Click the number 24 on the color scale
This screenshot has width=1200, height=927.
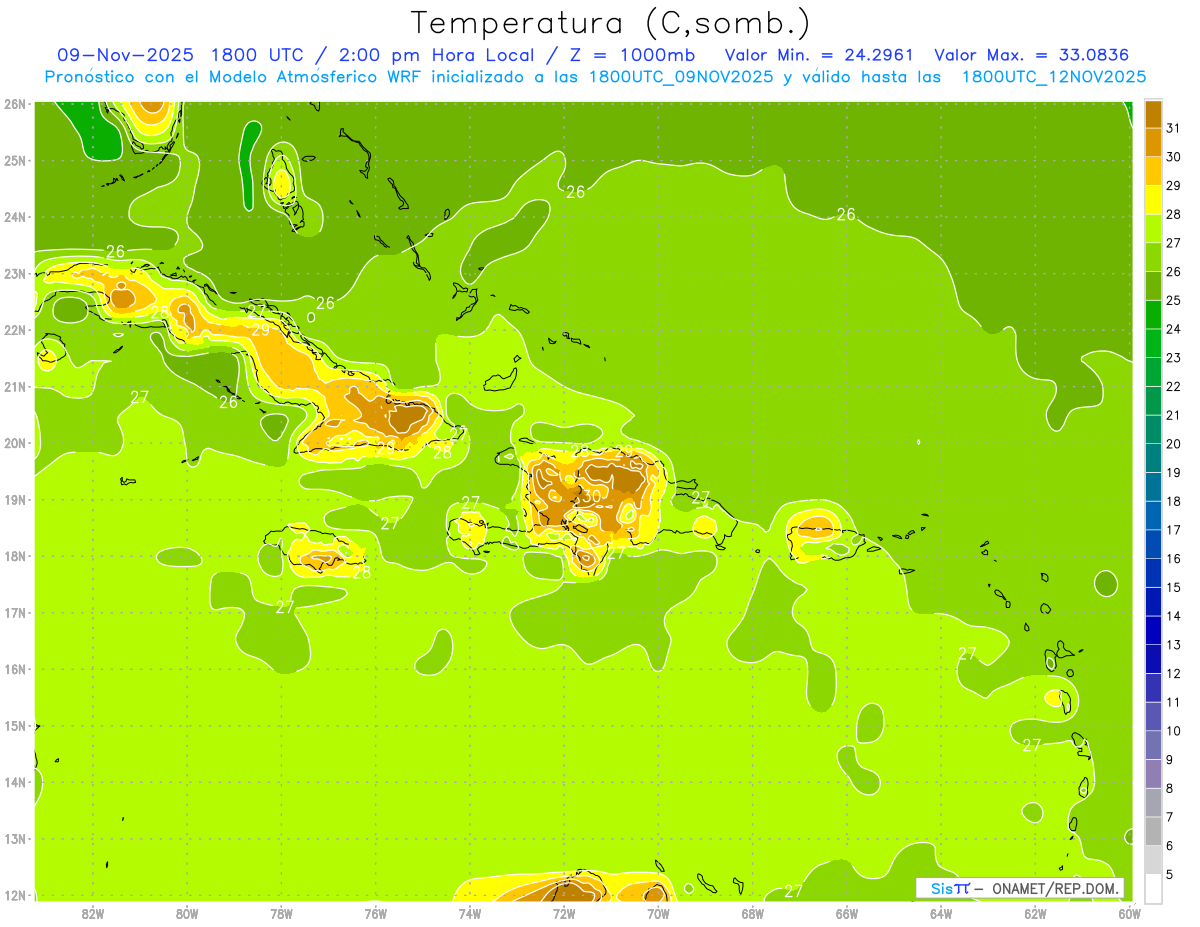[1173, 329]
